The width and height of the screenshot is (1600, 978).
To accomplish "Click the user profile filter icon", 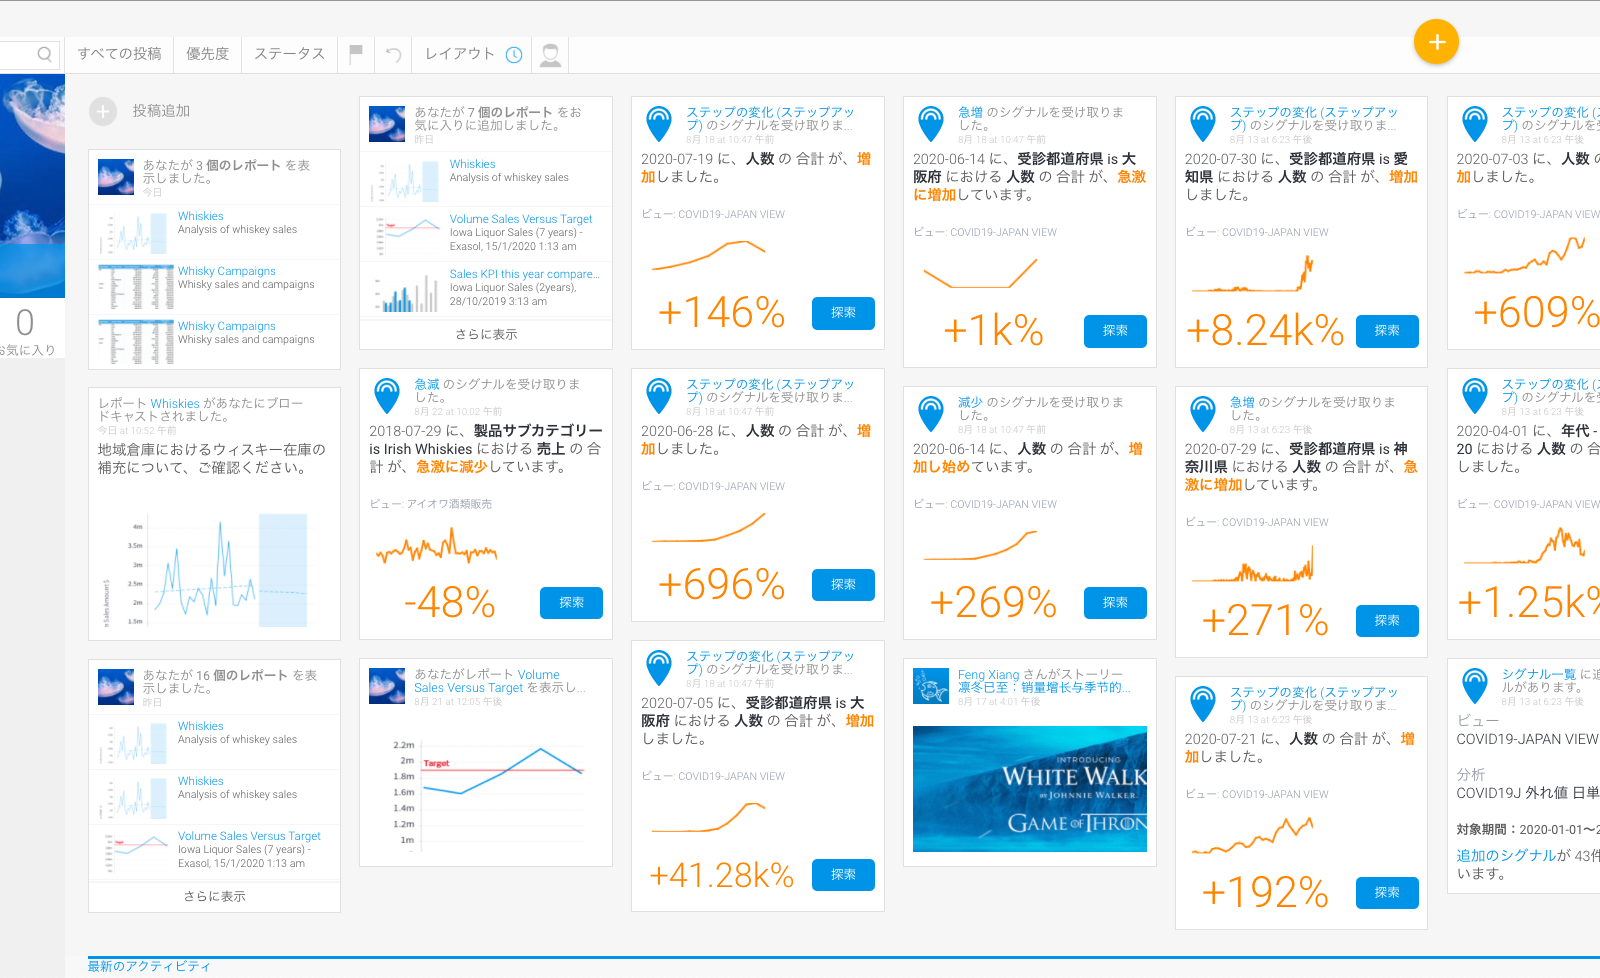I will 550,55.
